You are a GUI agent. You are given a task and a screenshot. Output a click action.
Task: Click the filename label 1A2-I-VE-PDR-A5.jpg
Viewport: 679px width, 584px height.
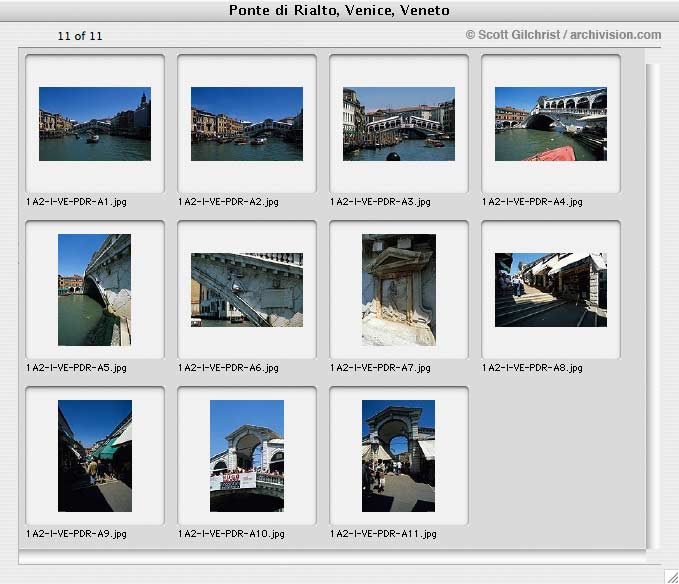[x=77, y=368]
